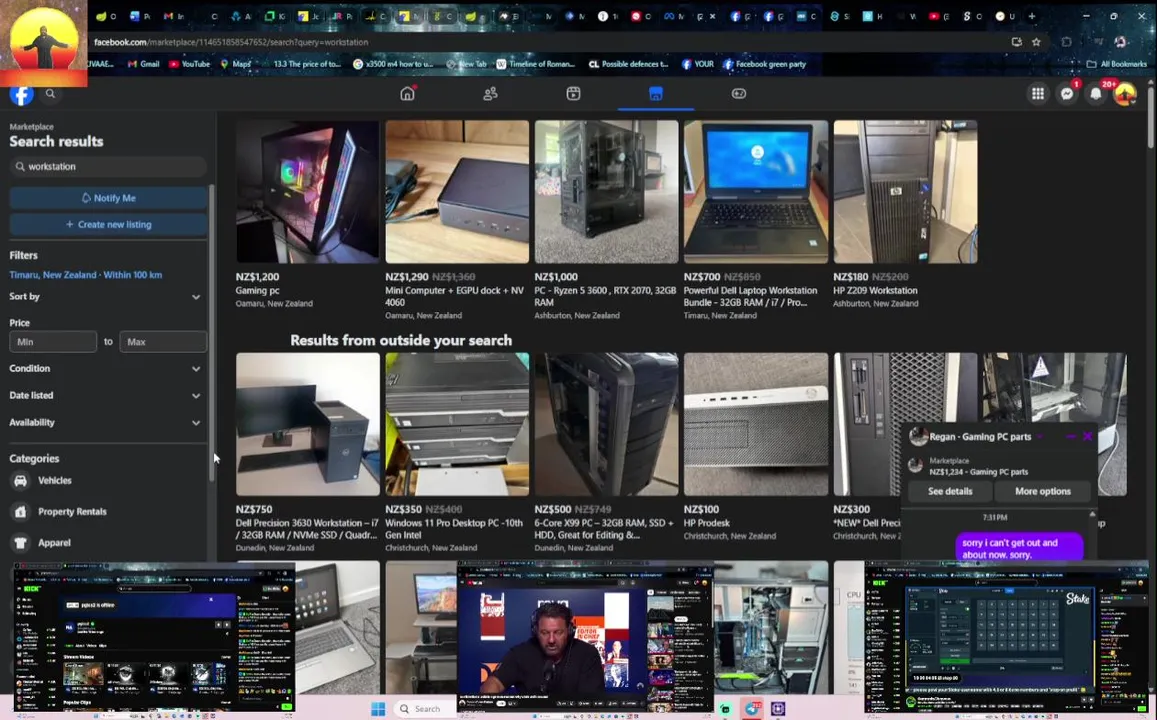Viewport: 1157px width, 720px height.
Task: Open the 6-Core X99 PC listing photo
Action: click(x=607, y=424)
